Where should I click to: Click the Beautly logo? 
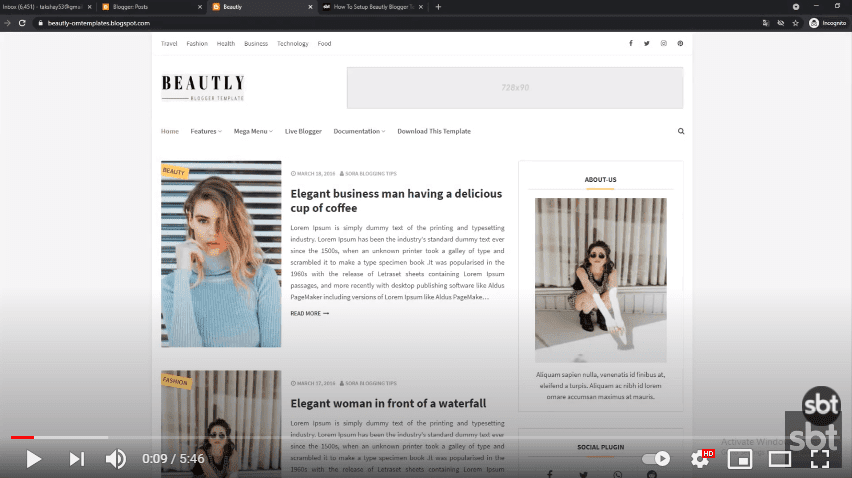pyautogui.click(x=203, y=87)
